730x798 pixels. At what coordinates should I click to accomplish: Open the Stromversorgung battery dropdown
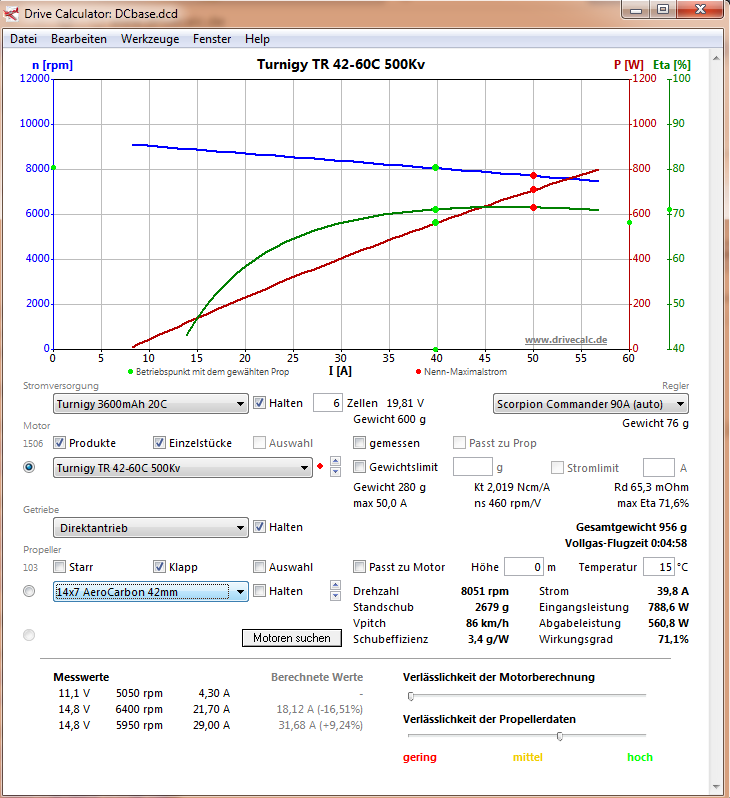pos(151,404)
